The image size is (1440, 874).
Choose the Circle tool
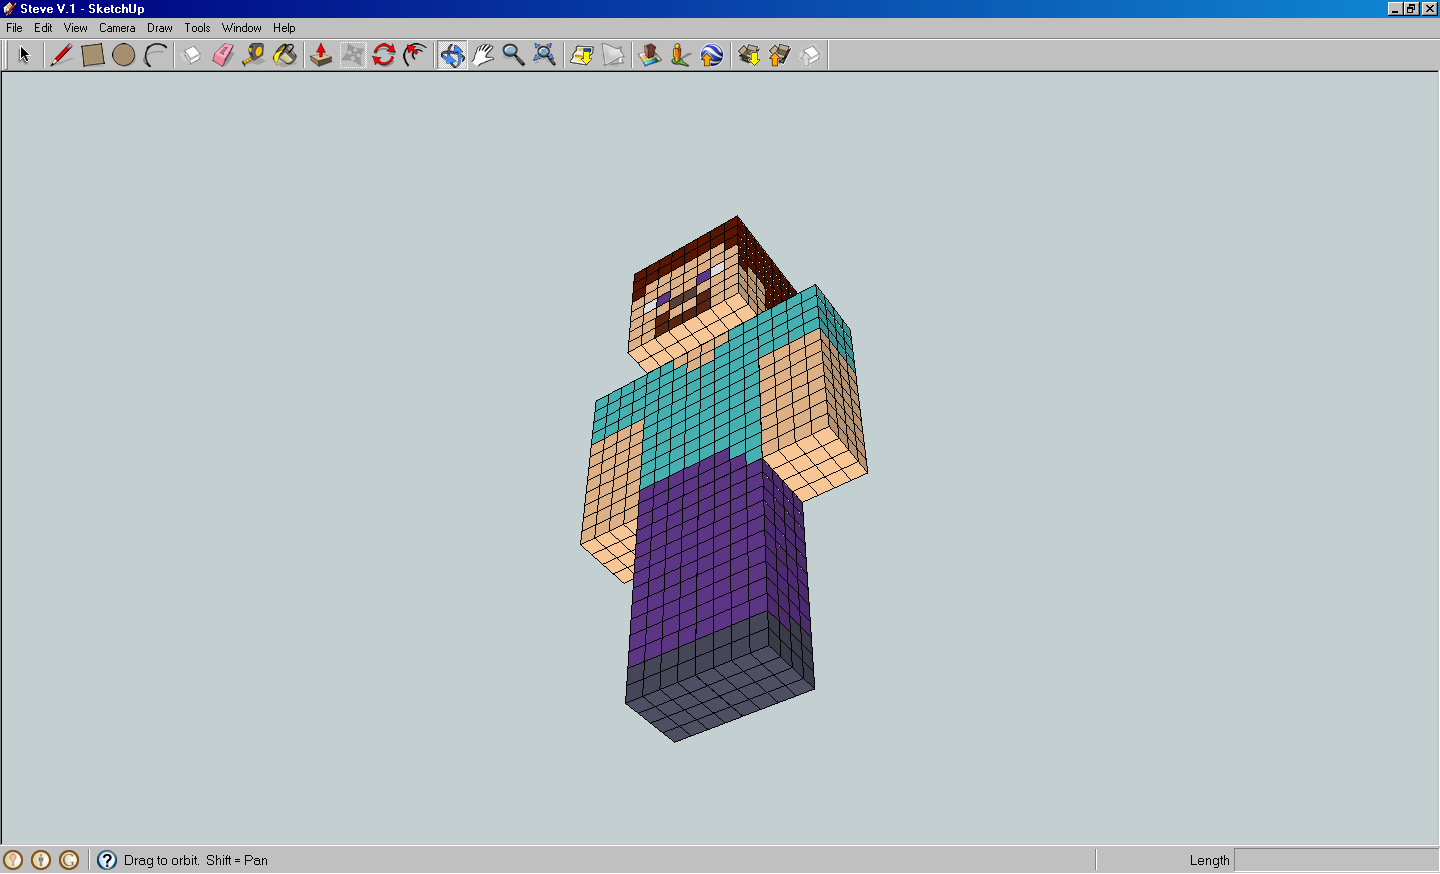click(x=123, y=55)
